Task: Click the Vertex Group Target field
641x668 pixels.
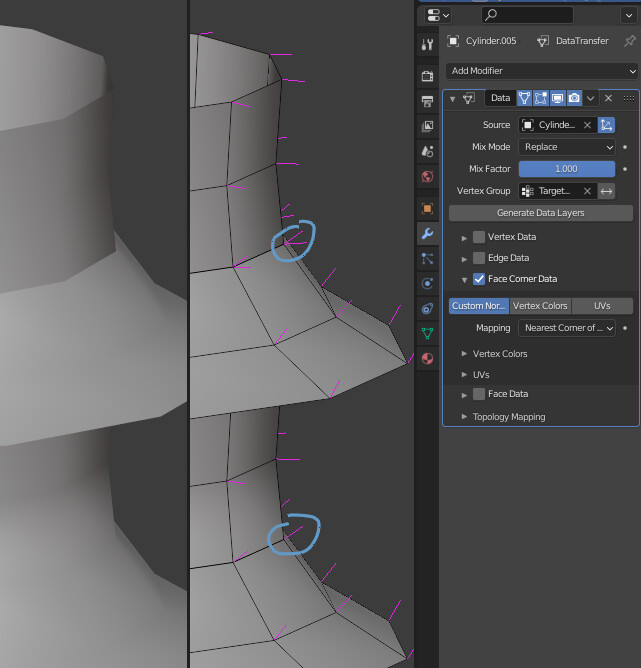Action: [558, 191]
